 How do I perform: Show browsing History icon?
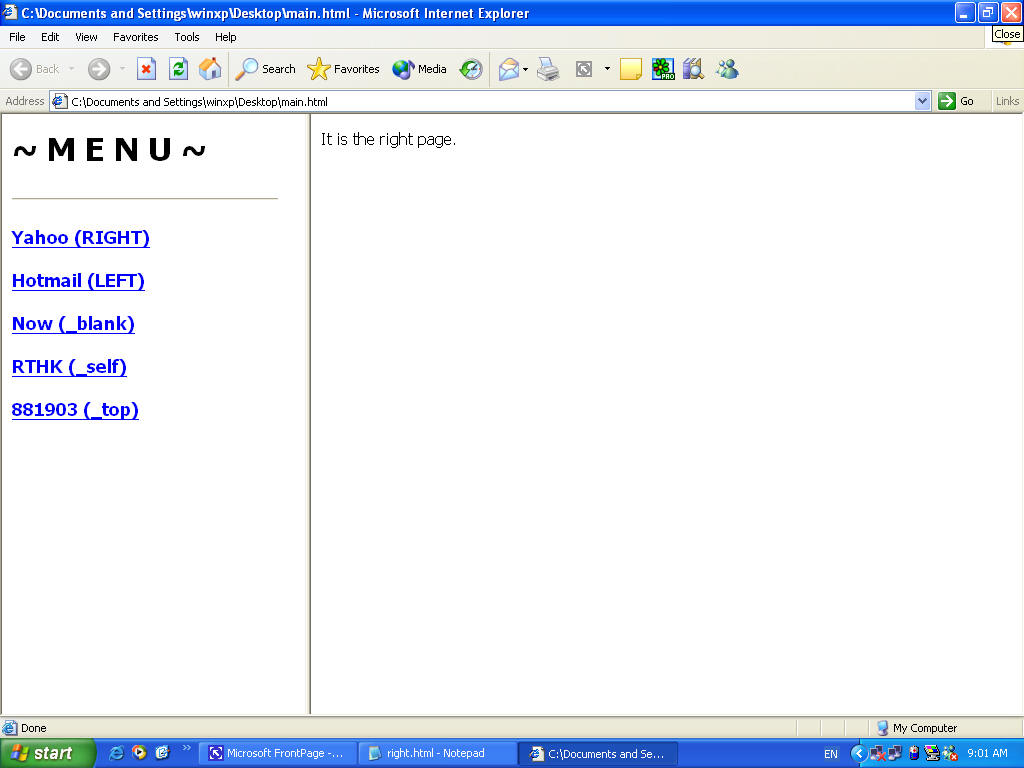point(471,69)
